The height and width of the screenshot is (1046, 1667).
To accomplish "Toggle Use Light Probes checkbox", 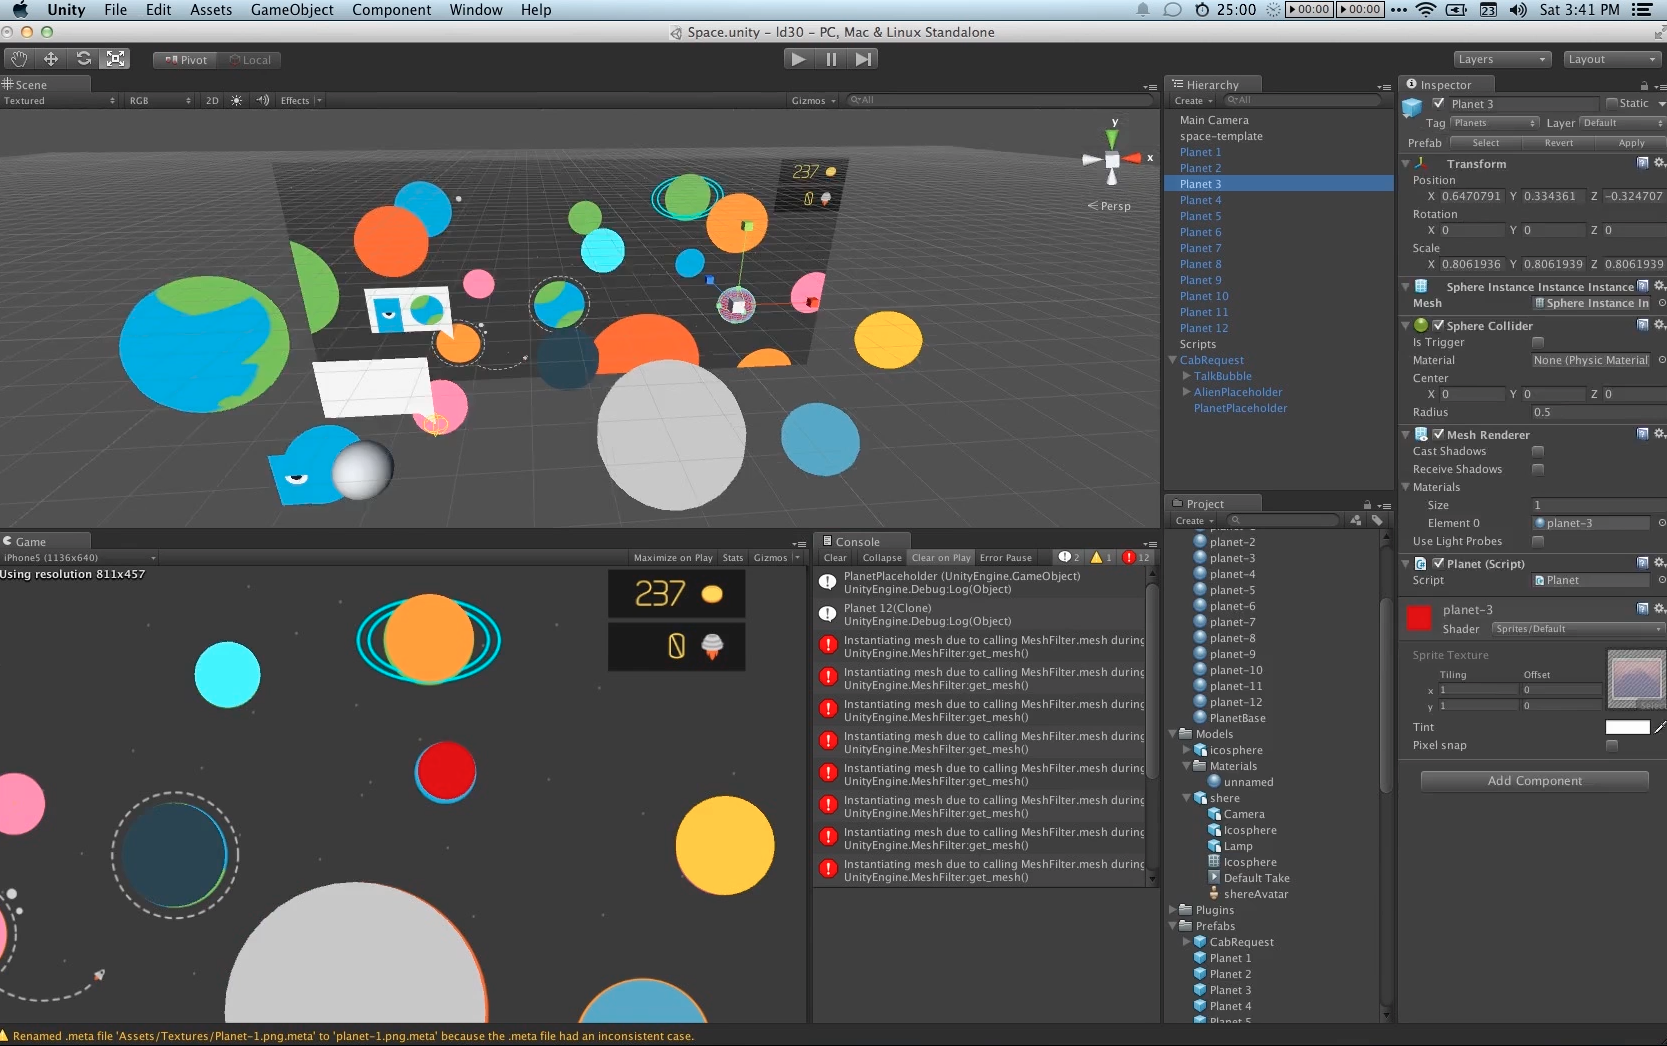I will 1538,541.
